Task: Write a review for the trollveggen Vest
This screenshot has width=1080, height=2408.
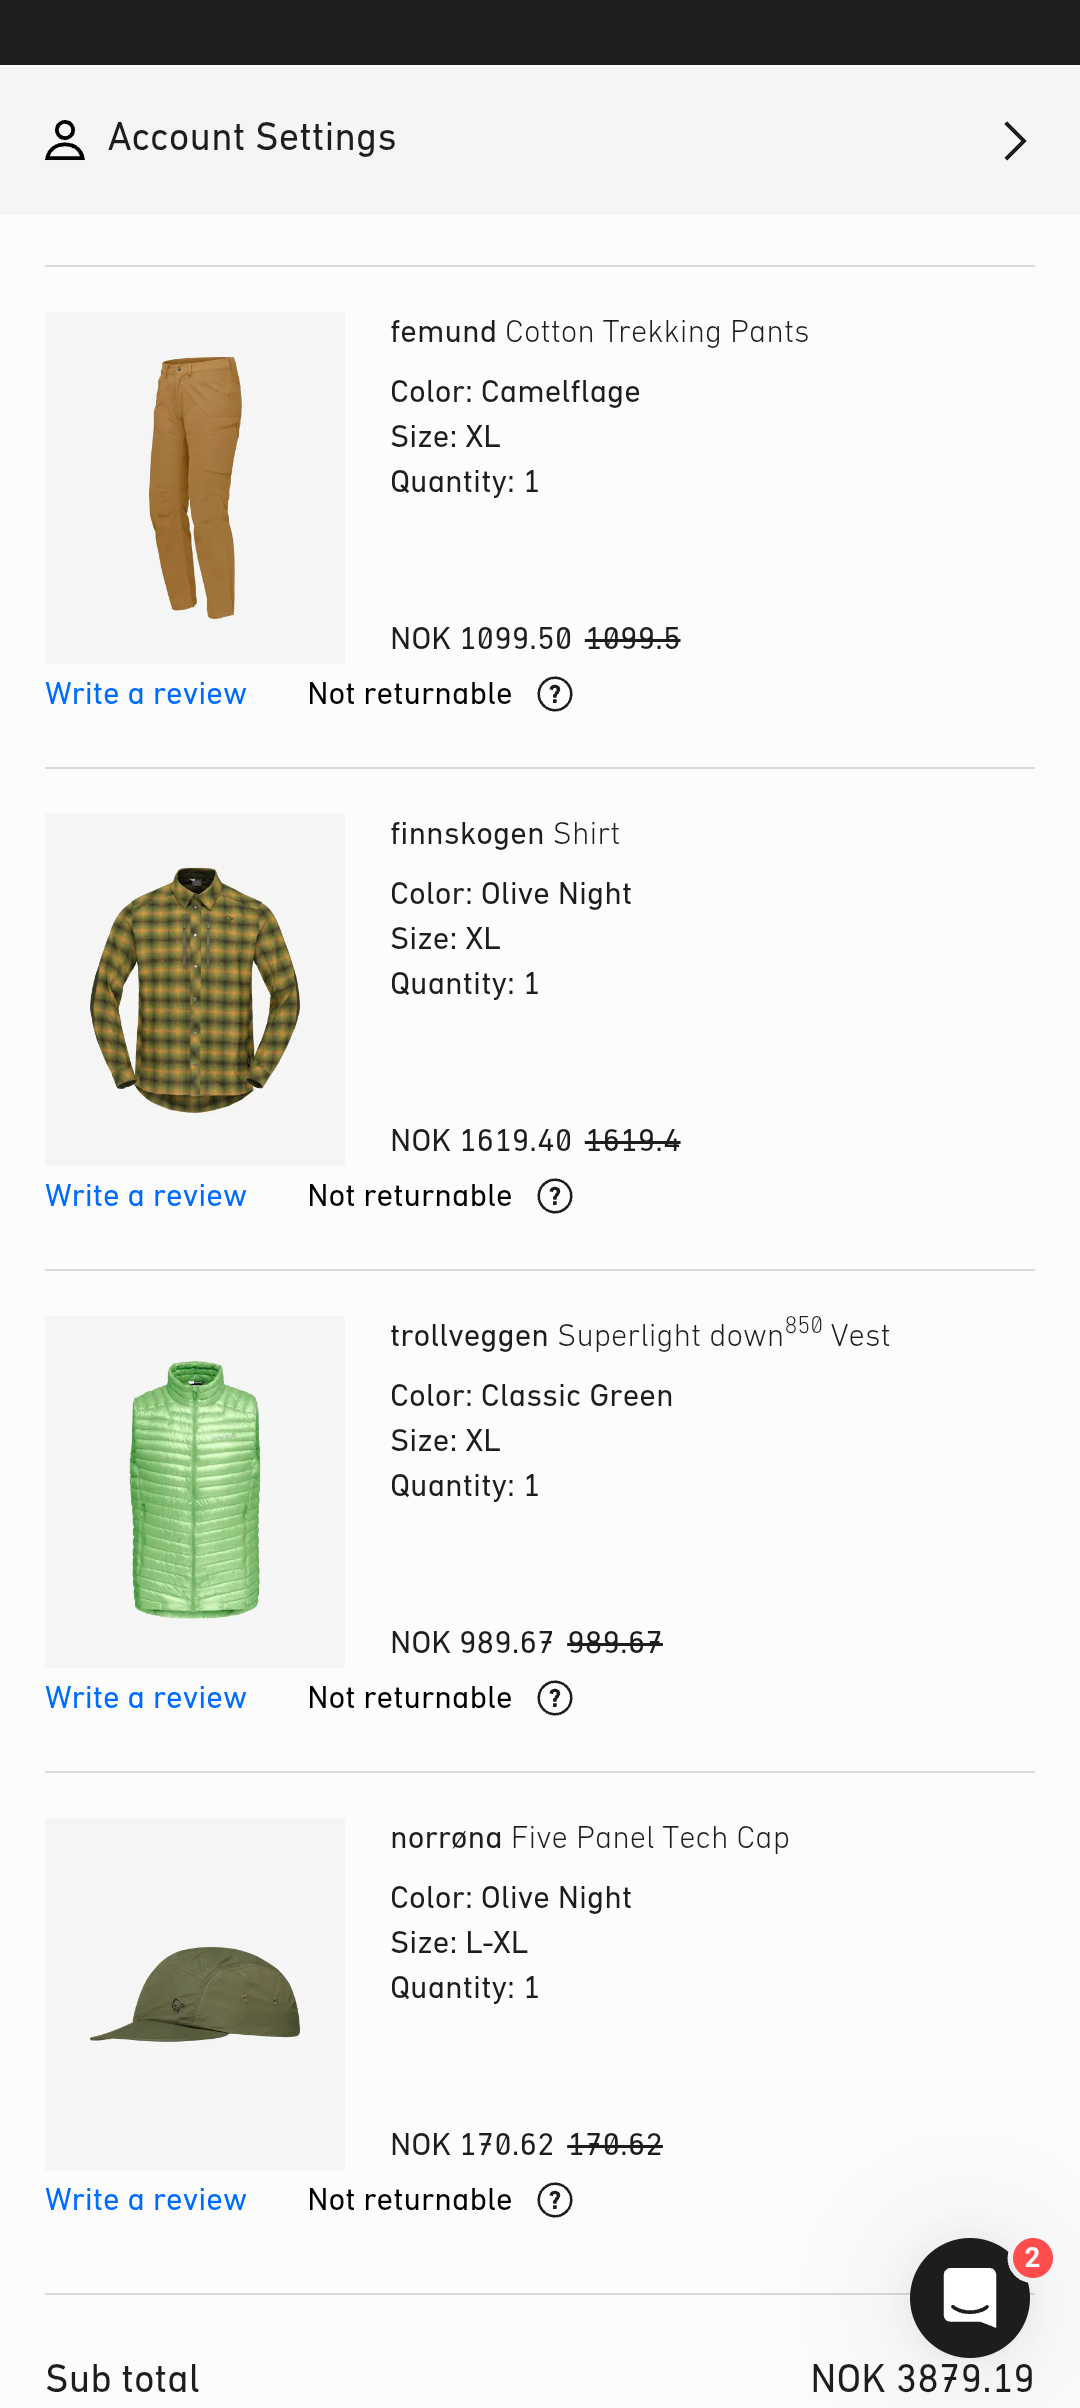Action: (146, 1698)
